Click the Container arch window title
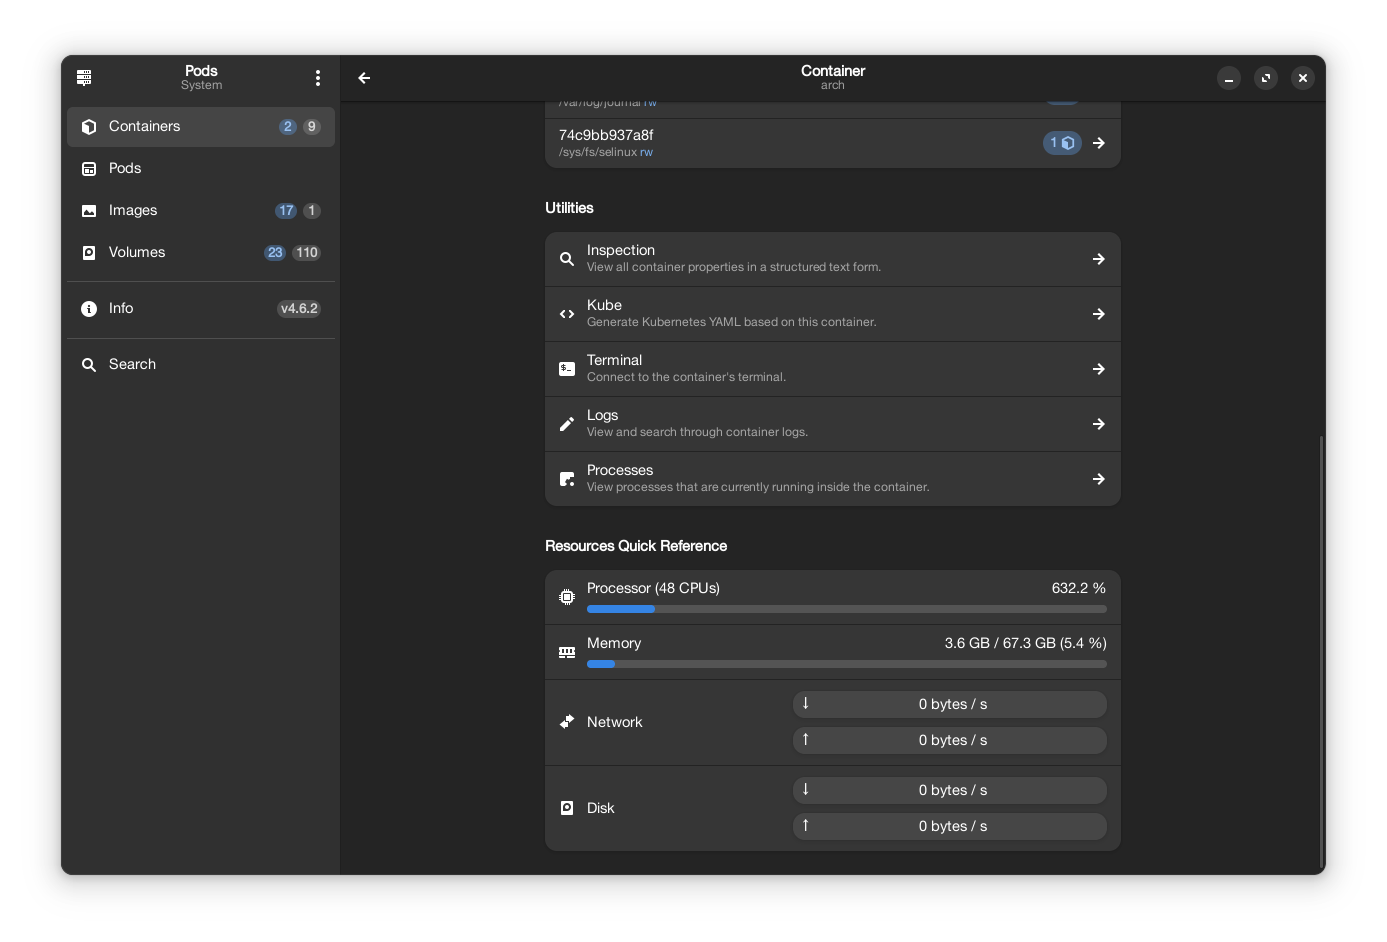The height and width of the screenshot is (942, 1387). coord(833,77)
